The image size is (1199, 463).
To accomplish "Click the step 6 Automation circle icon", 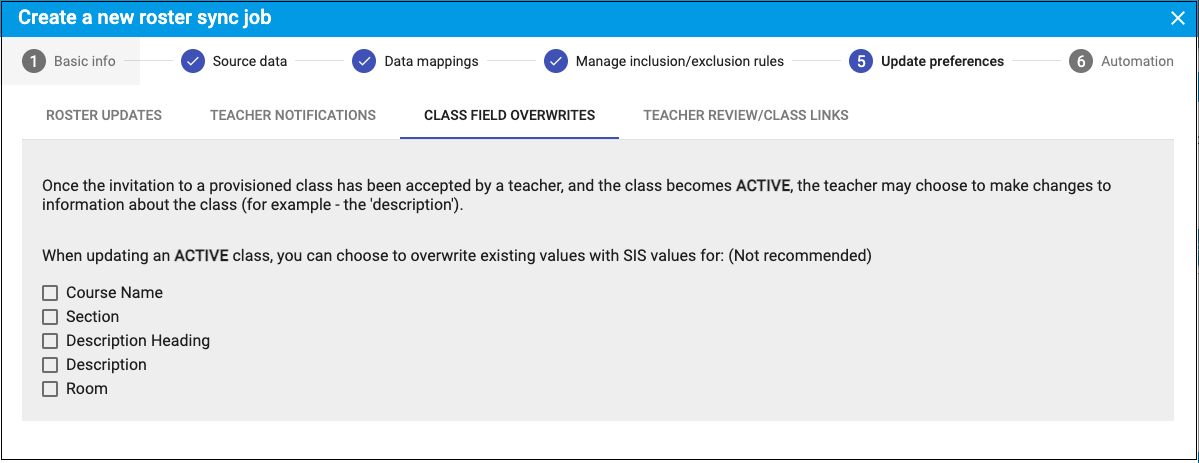I will 1080,61.
